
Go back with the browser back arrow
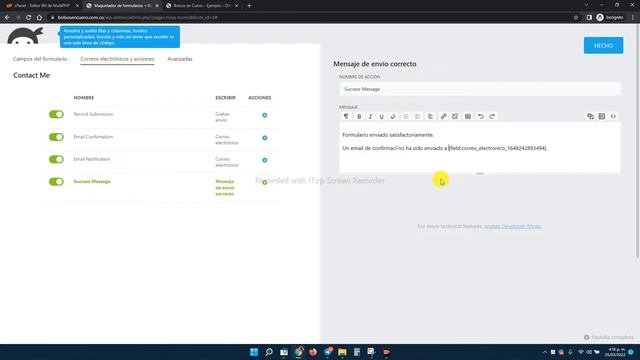7,18
